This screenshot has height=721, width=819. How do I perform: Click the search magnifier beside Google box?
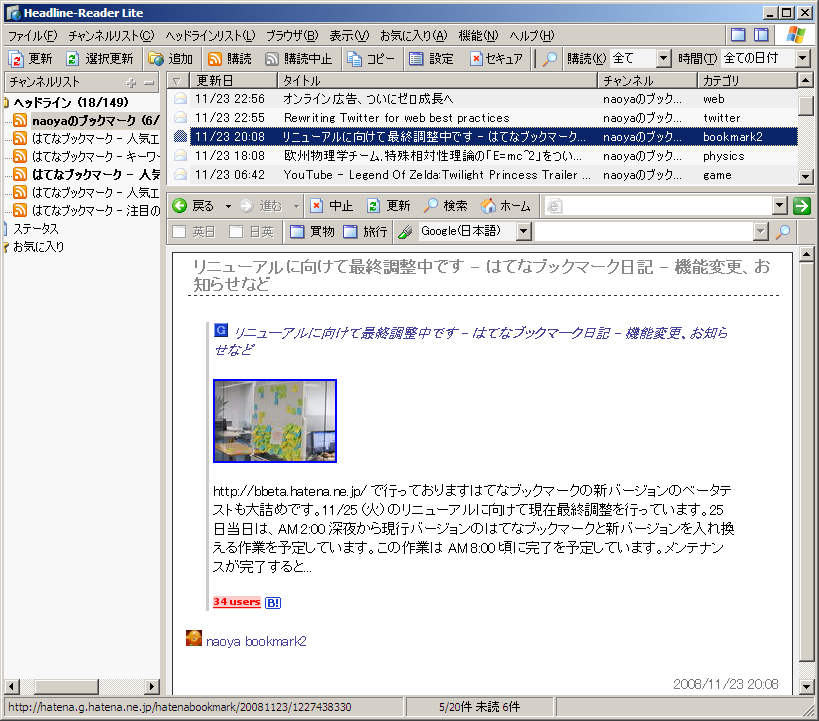click(782, 231)
